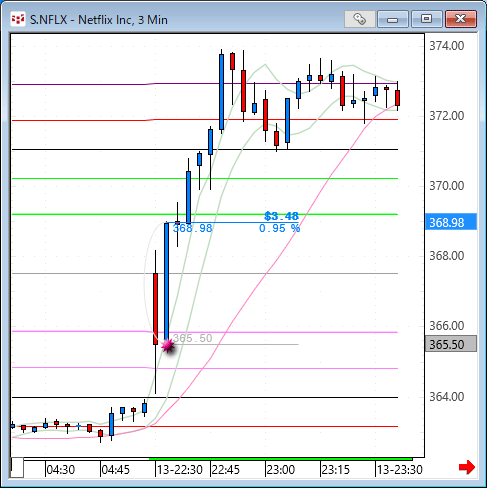
Task: Click the 366.00 price axis label
Action: 446,326
